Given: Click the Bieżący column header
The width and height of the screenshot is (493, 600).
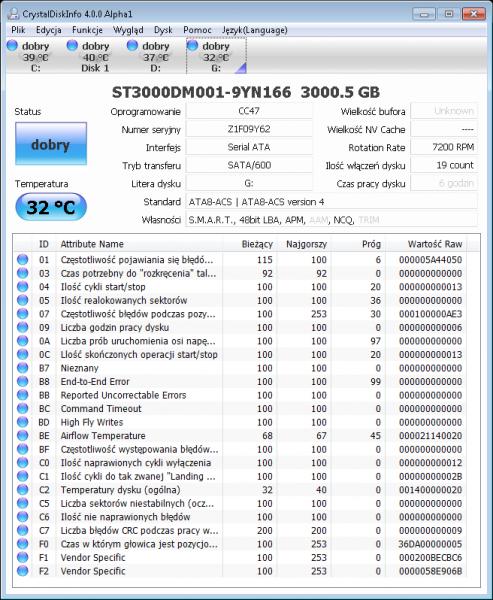Looking at the screenshot, I should pyautogui.click(x=250, y=244).
